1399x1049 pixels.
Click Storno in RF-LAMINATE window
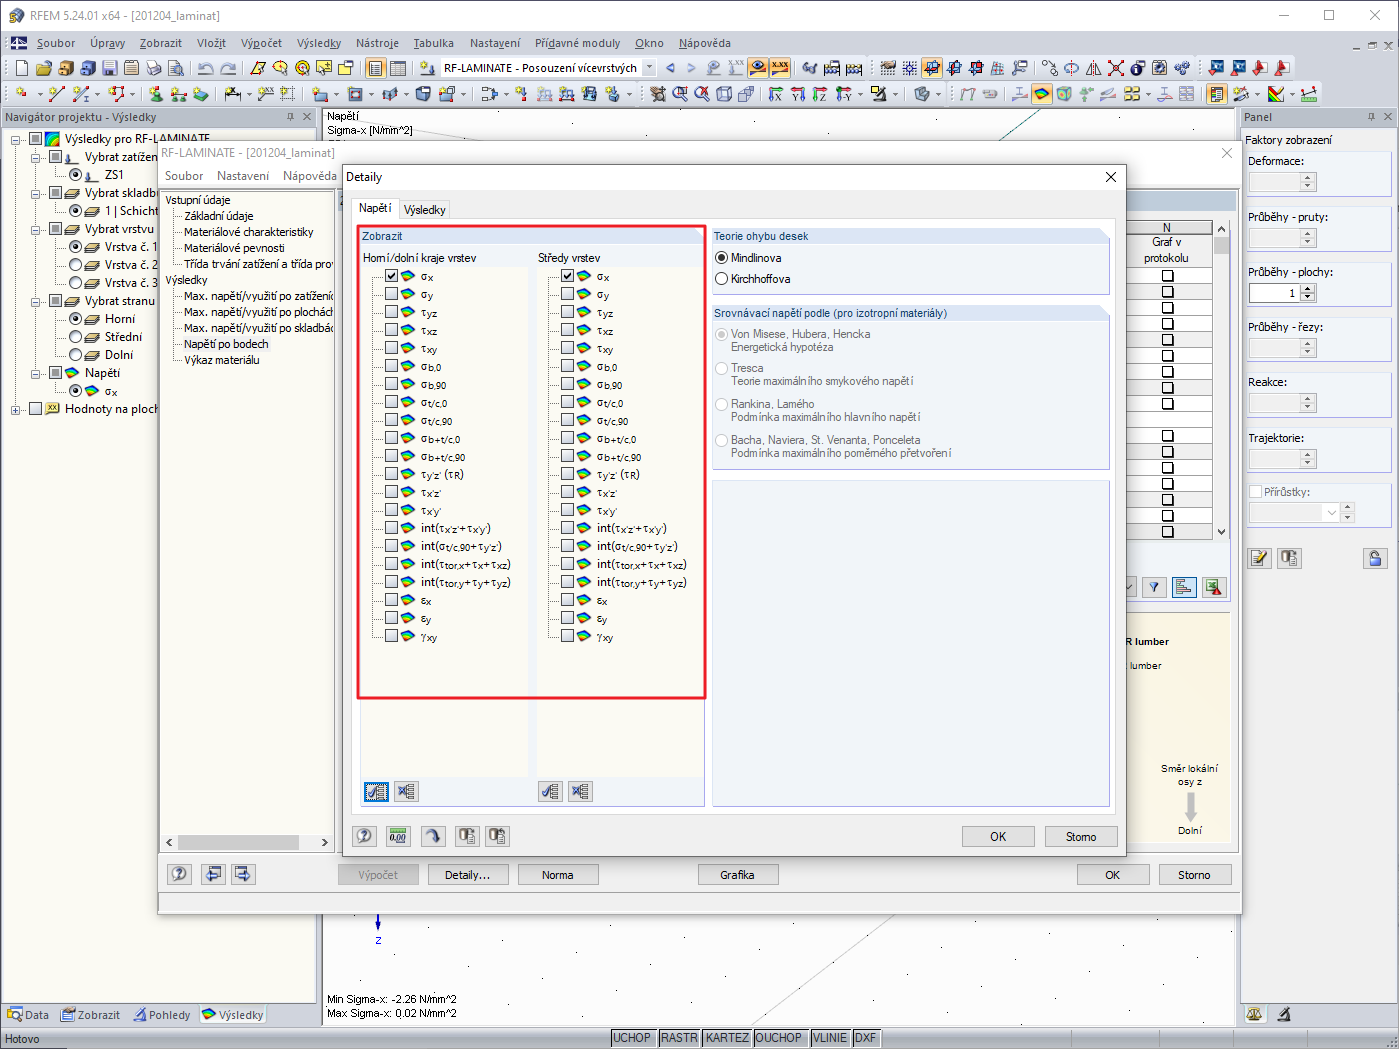click(1194, 875)
